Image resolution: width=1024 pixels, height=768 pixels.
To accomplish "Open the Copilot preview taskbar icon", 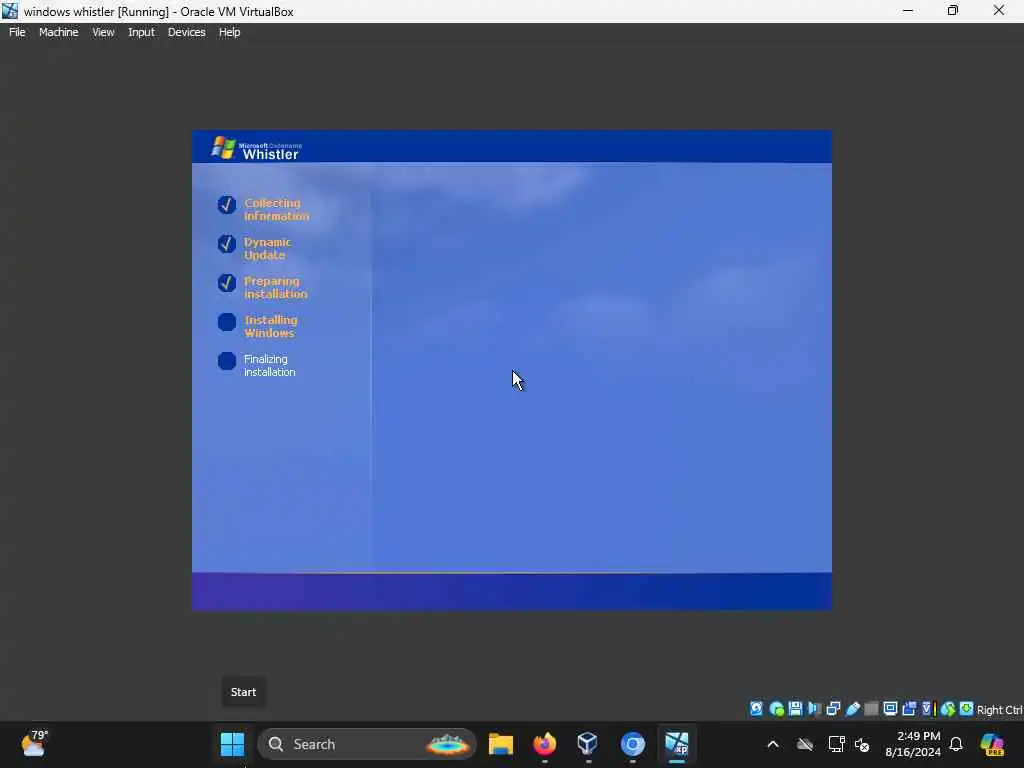I will pos(992,744).
